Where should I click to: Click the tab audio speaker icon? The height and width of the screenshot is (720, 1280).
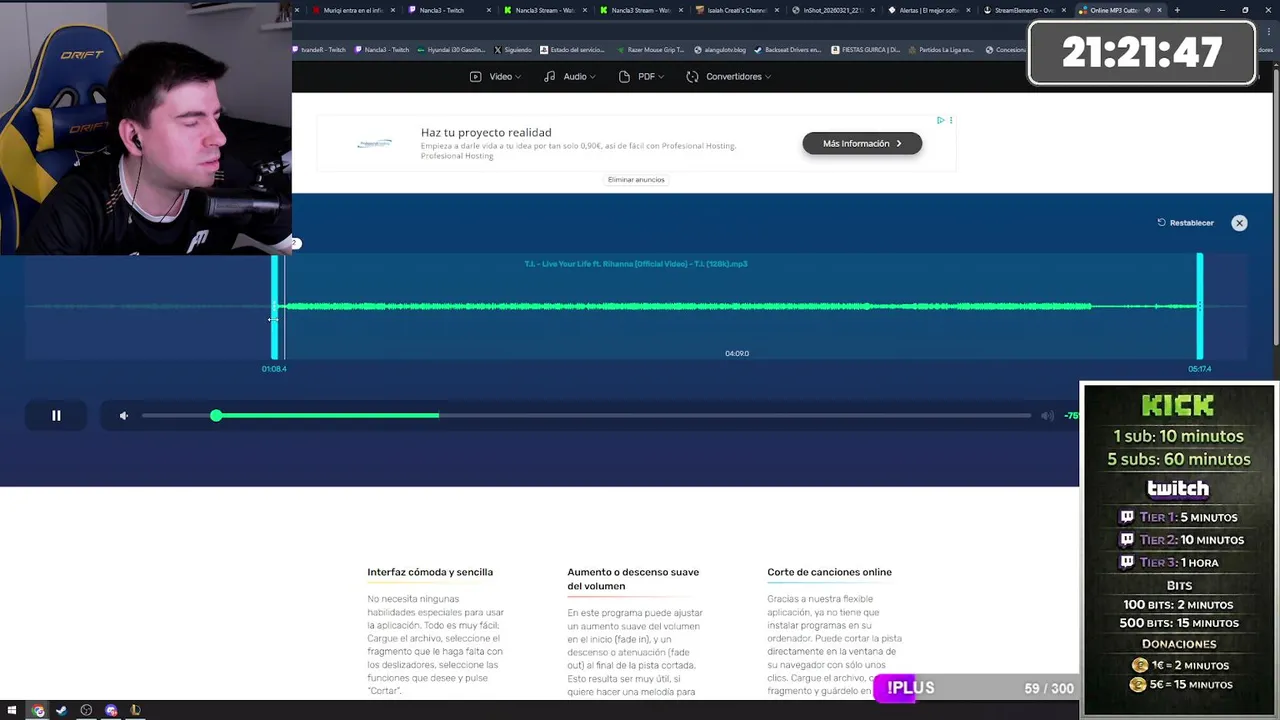1147,10
